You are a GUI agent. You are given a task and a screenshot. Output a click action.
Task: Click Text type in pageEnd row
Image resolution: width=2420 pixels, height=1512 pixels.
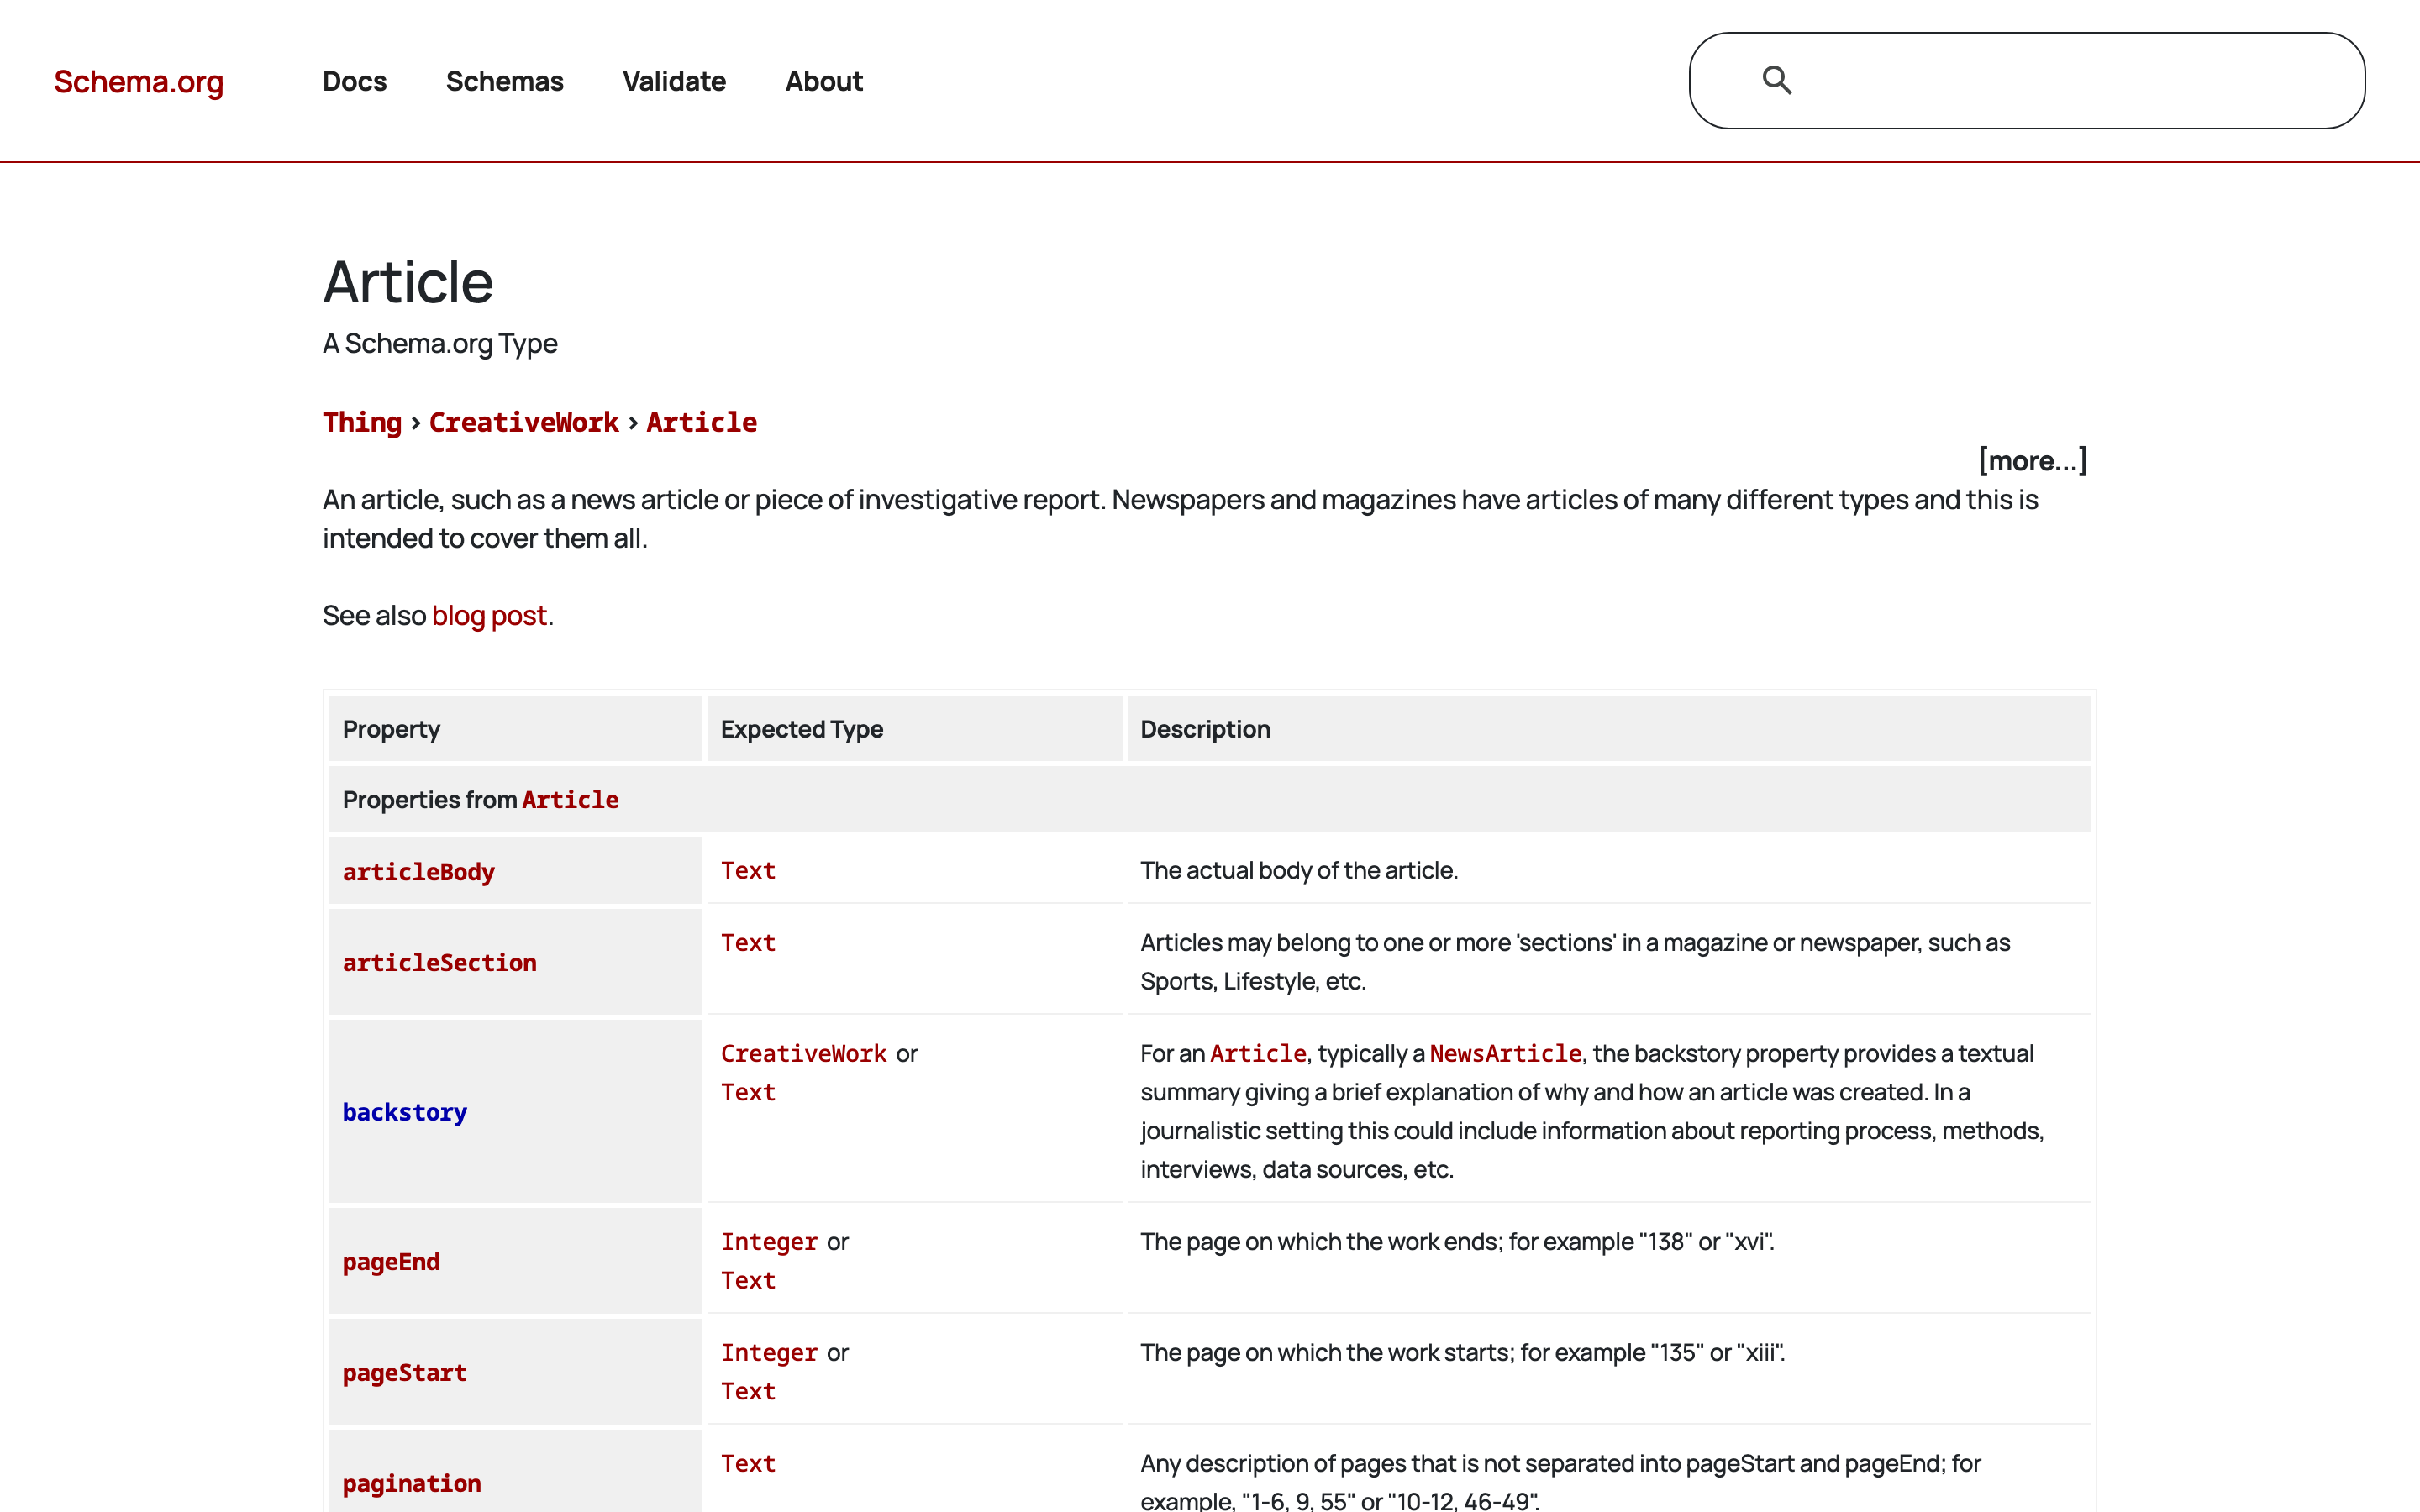pyautogui.click(x=748, y=1280)
